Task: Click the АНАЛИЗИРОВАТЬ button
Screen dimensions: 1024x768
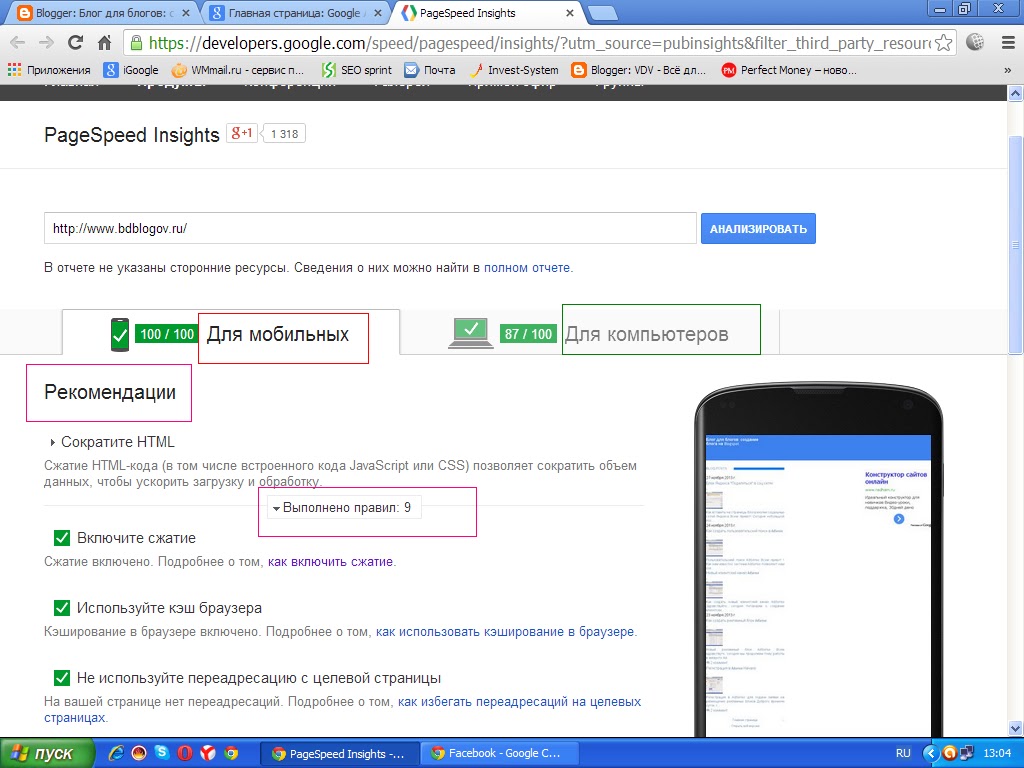Action: (758, 229)
